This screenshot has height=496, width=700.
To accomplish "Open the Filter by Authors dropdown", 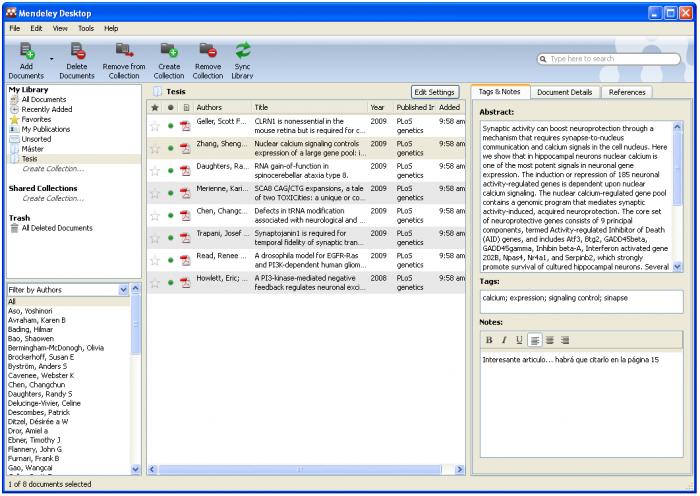I will pyautogui.click(x=124, y=290).
